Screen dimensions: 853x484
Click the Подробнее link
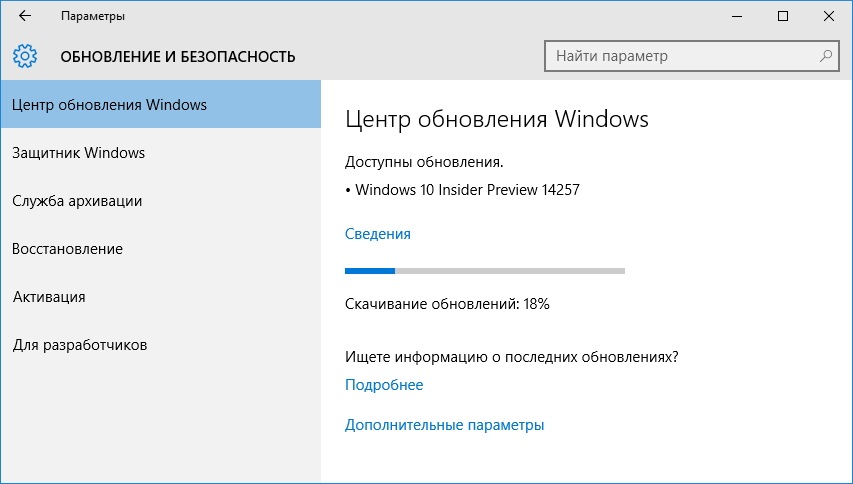point(384,385)
